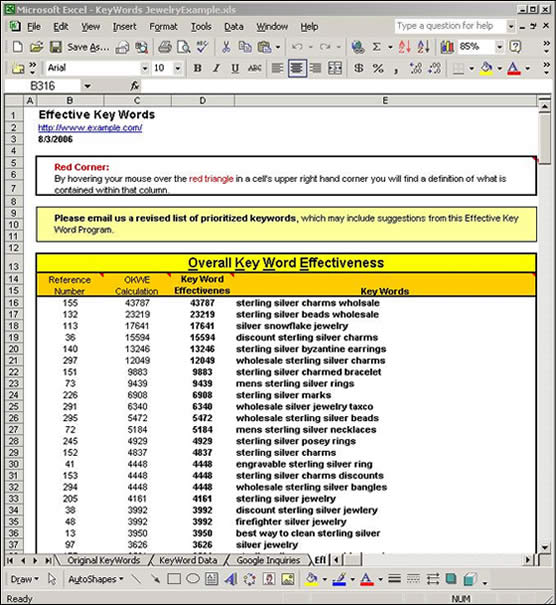Toggle Underline formatting
This screenshot has height=605, width=556.
[235, 68]
